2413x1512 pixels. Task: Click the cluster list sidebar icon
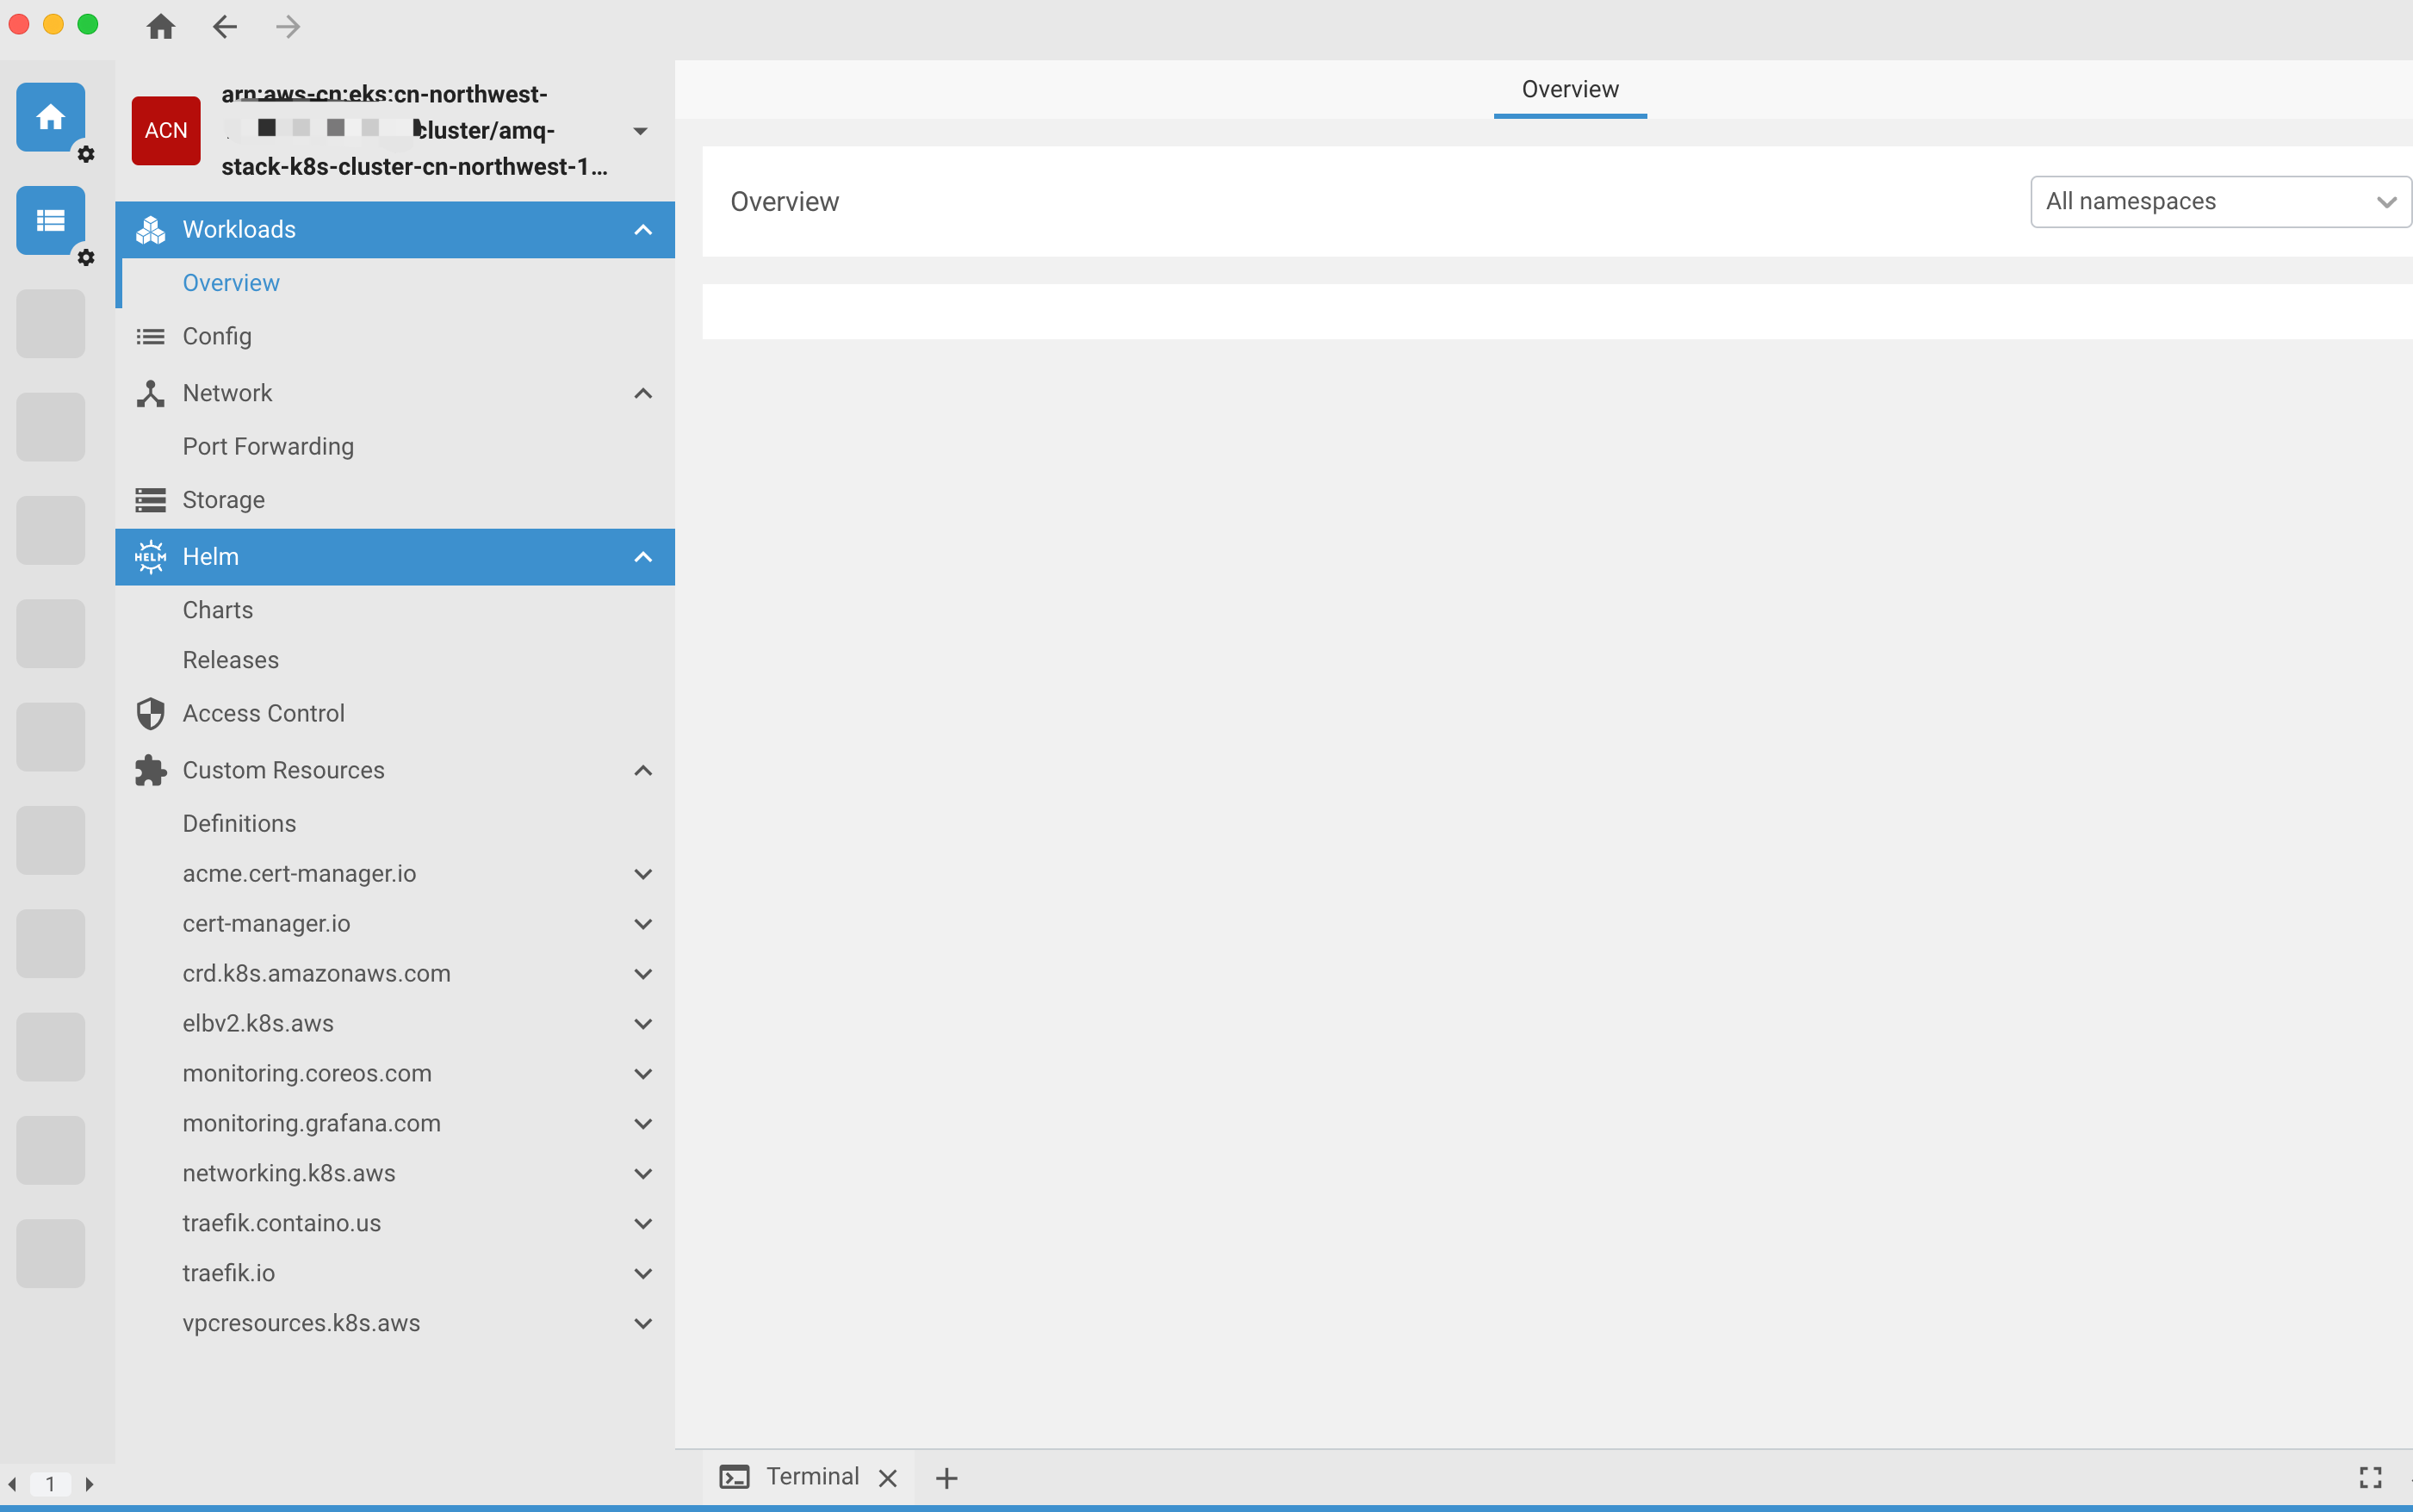click(50, 220)
